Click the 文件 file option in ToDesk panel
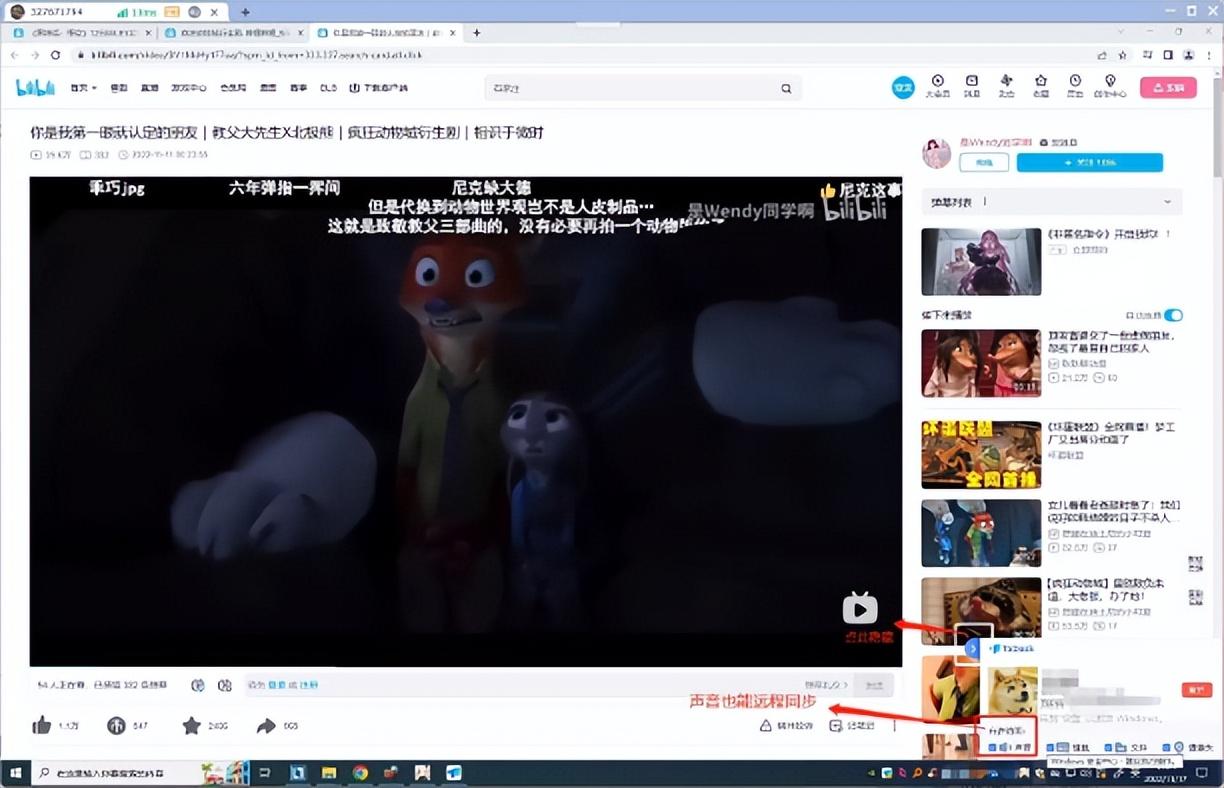Screen dimensions: 1224x788 click(1127, 747)
